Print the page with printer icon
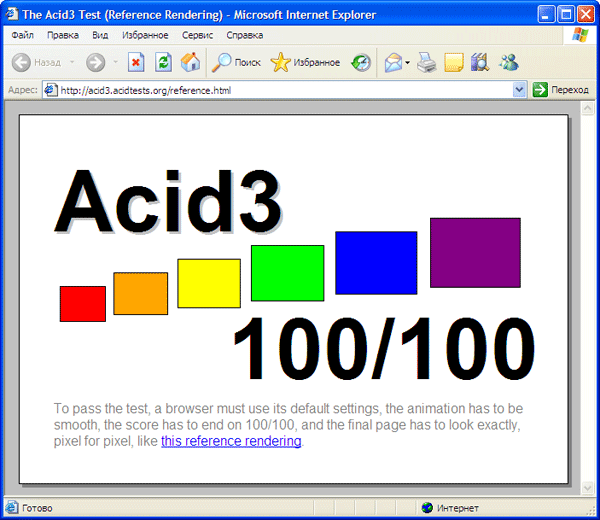The height and width of the screenshot is (520, 600). 426,62
